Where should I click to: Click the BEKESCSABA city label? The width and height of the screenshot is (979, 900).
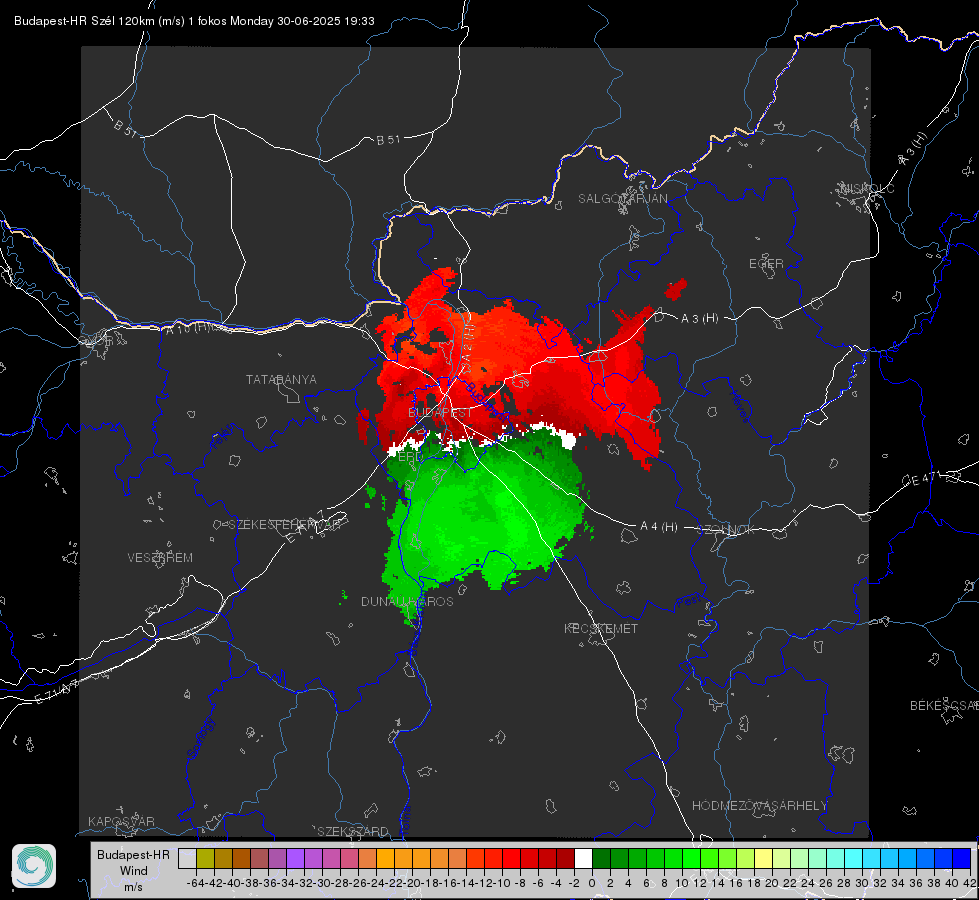click(943, 706)
